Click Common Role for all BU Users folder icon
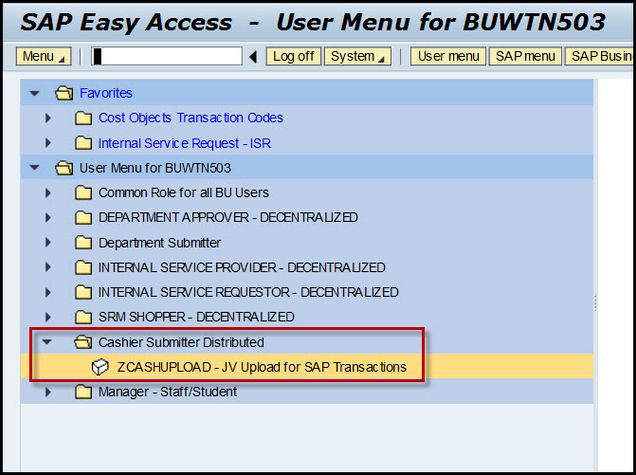 (84, 193)
